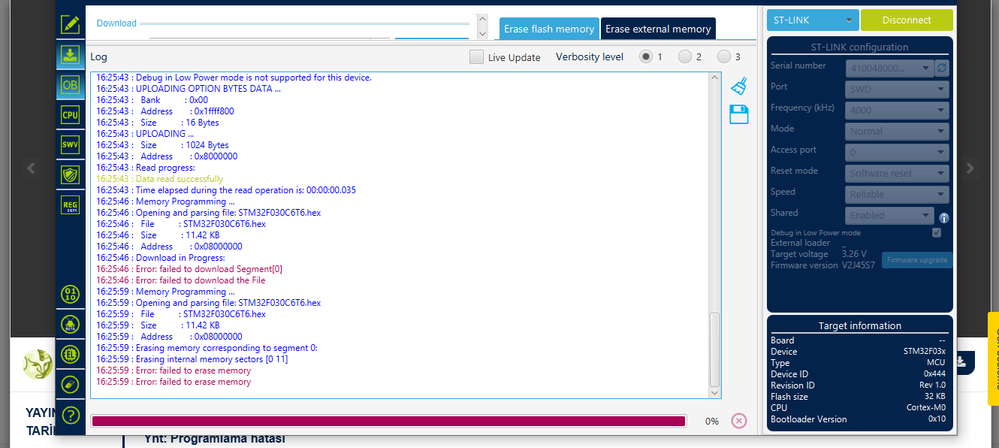
Task: Open the Frequency (kHz) dropdown
Action: 897,110
